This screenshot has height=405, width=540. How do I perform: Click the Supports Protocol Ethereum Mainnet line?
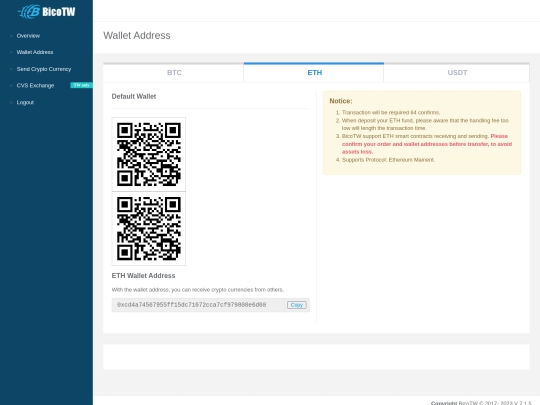pyautogui.click(x=388, y=160)
